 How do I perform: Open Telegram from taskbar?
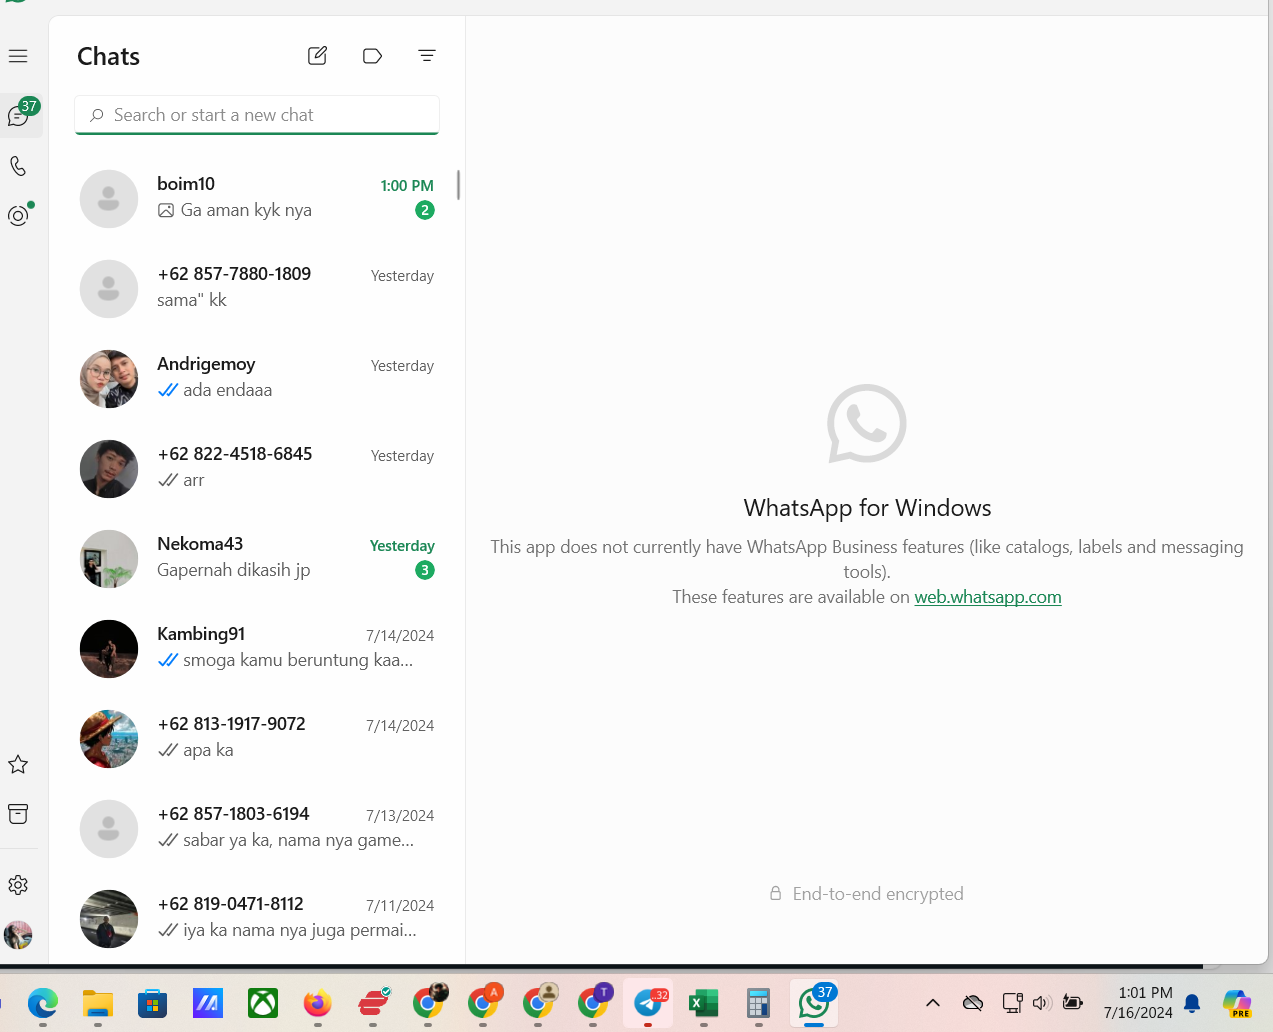pos(649,1002)
